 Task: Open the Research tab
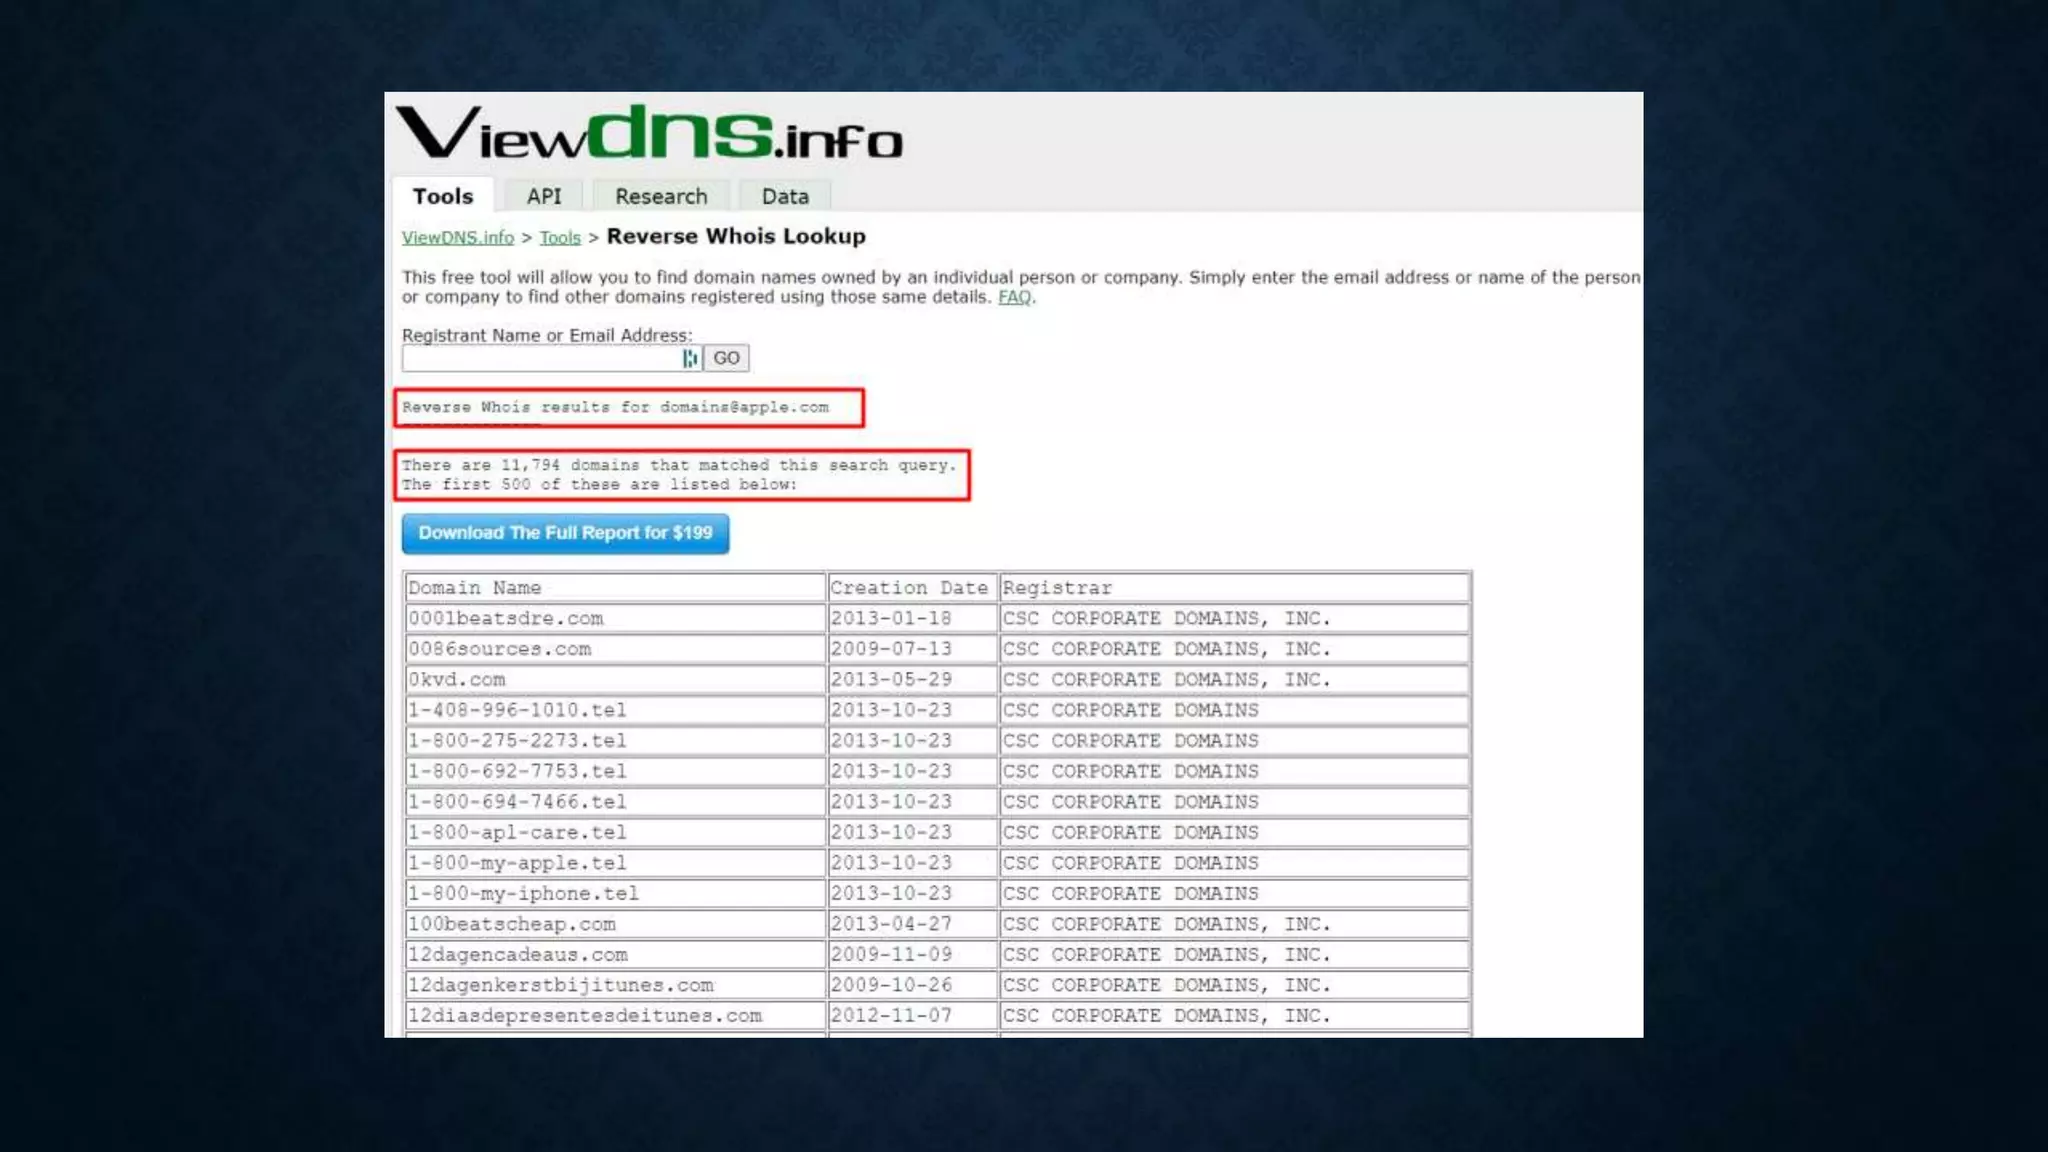660,196
